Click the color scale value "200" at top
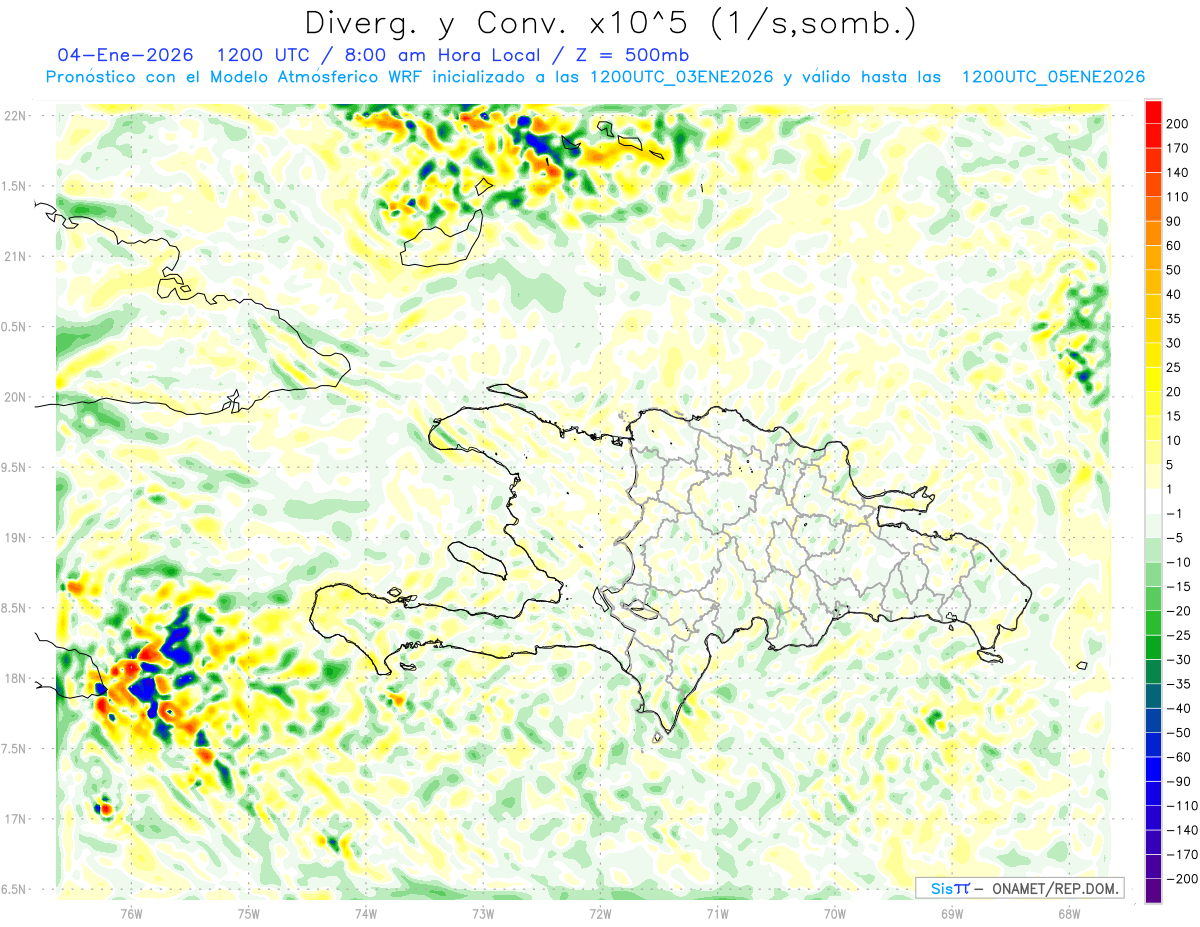This screenshot has height=927, width=1200. tap(1179, 123)
